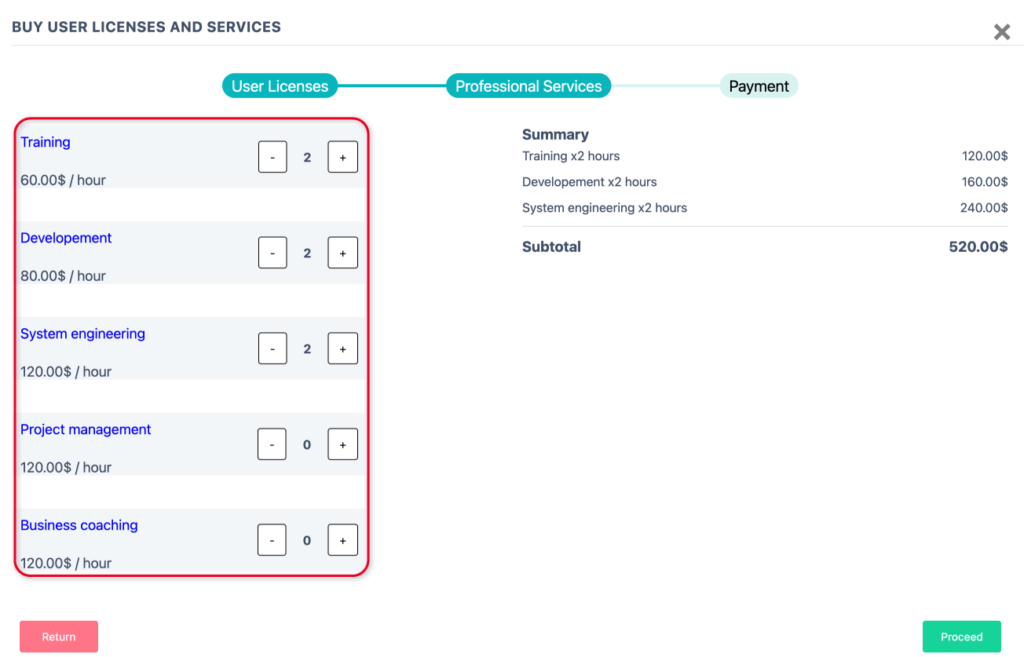Jump to the Payment step
Screen dimensions: 1024x657
(x=758, y=86)
